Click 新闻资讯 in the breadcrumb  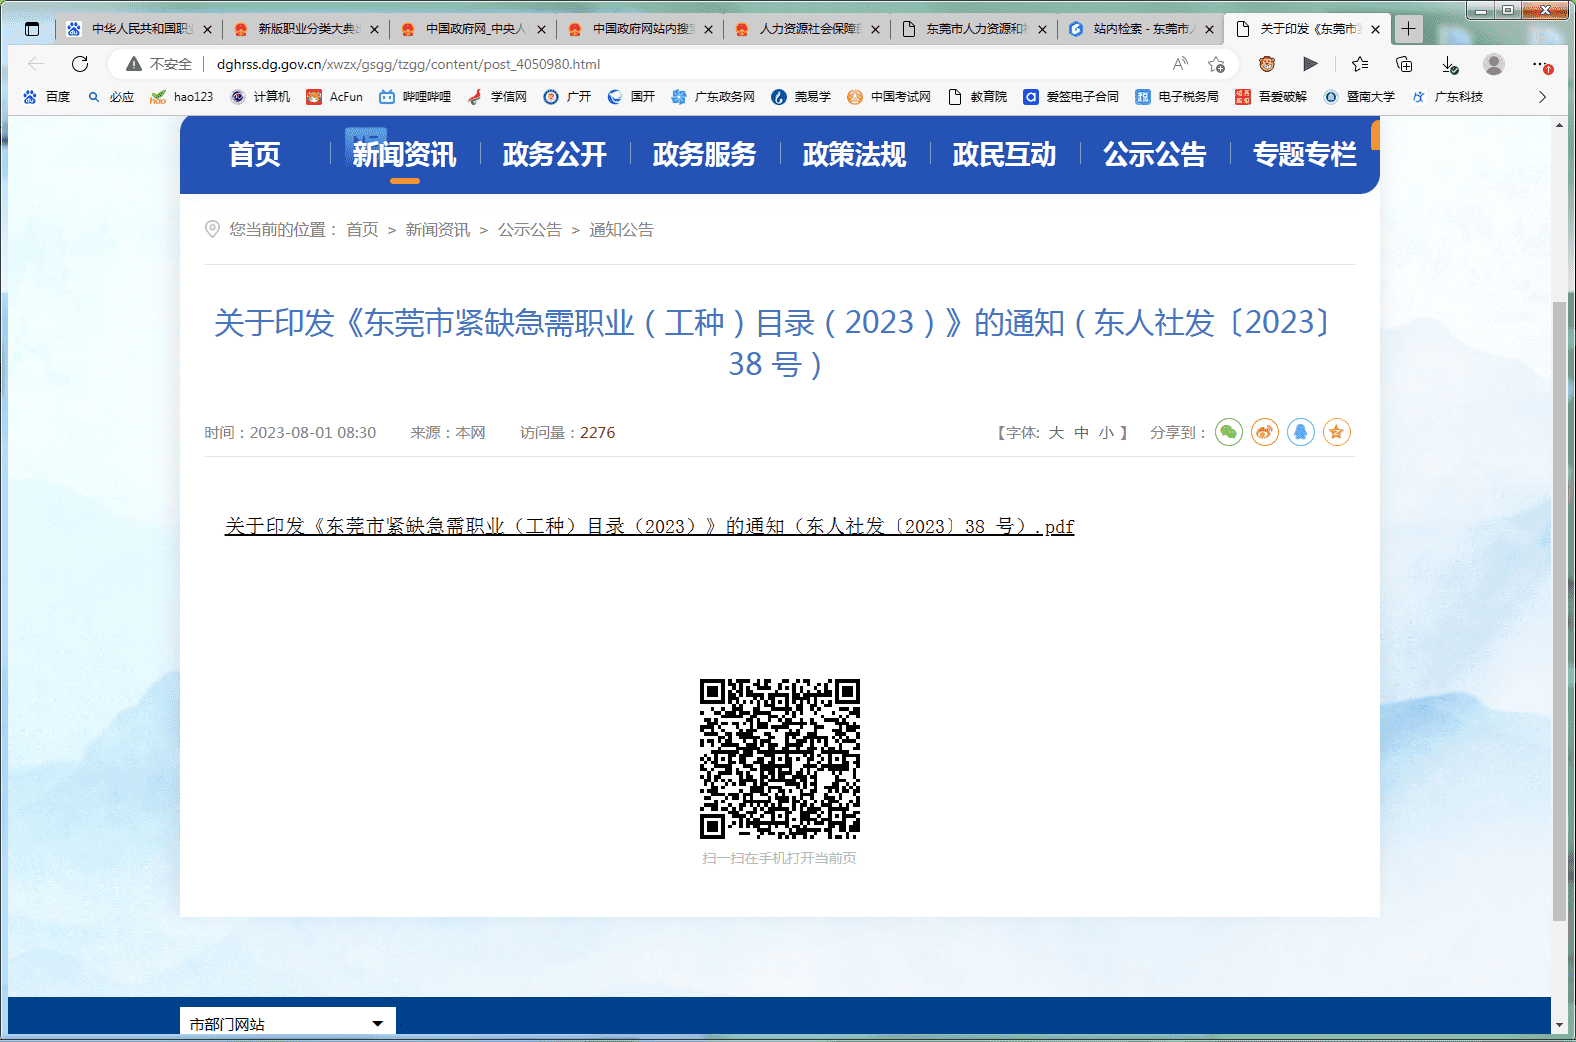tap(437, 230)
